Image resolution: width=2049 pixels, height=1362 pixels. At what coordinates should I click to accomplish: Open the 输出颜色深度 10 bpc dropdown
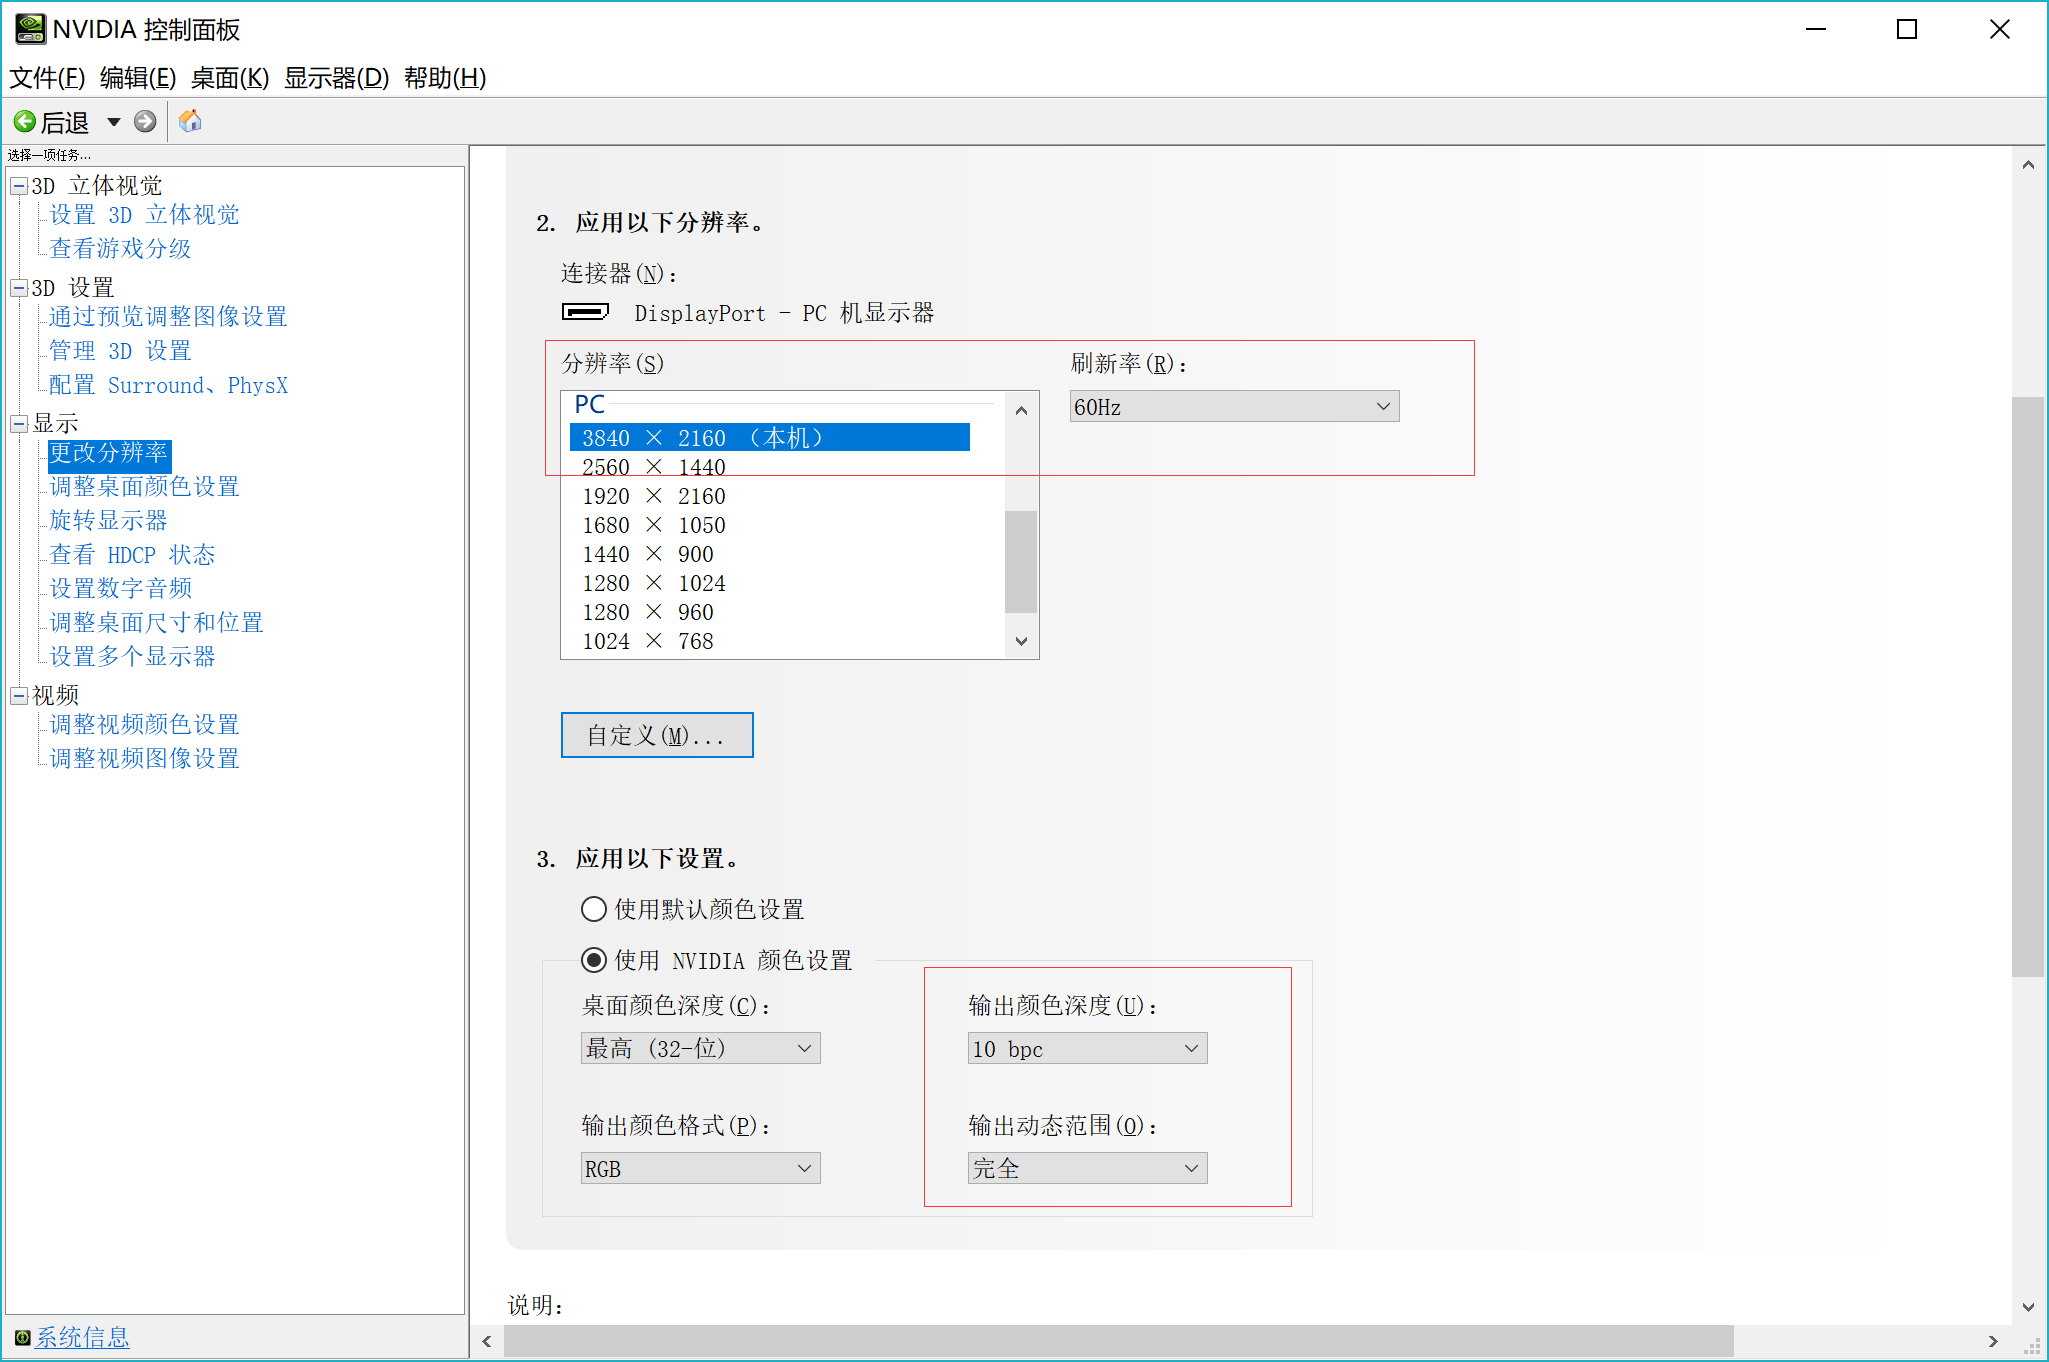click(x=1087, y=1049)
